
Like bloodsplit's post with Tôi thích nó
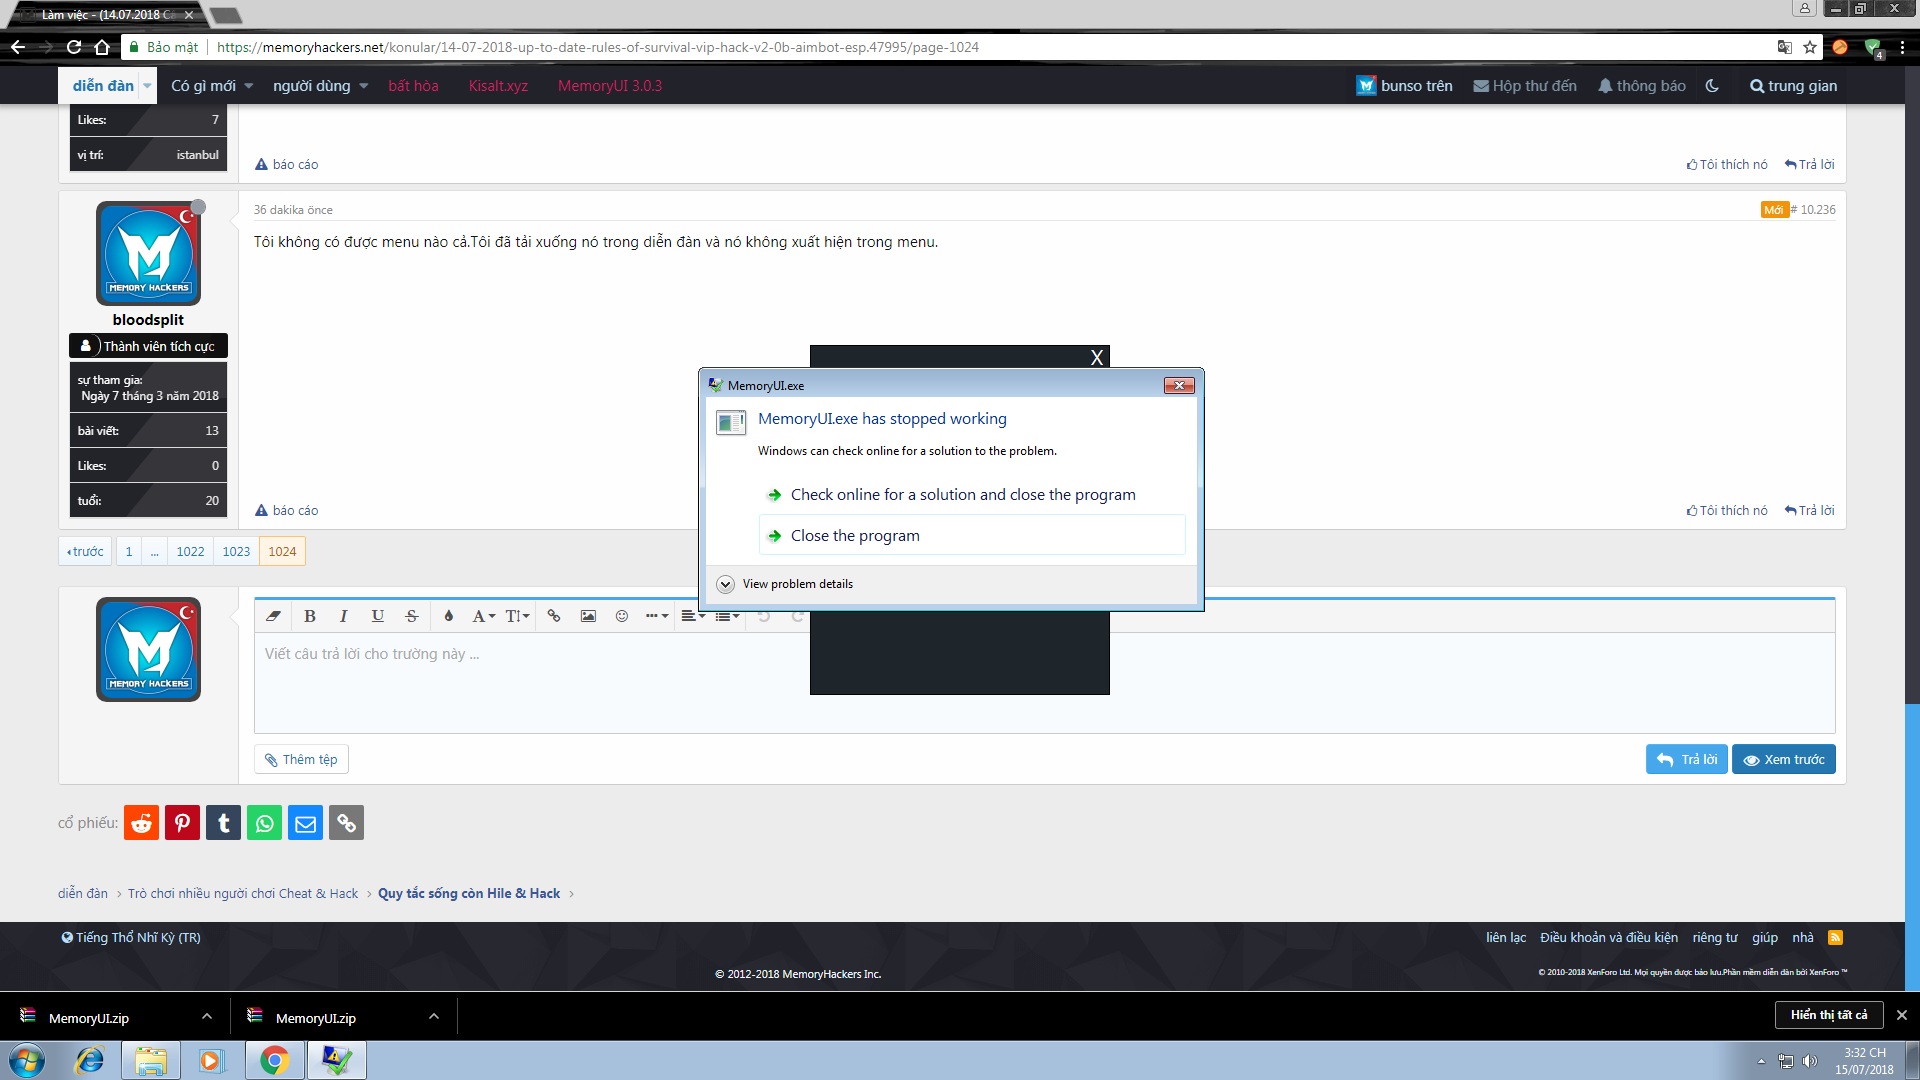tap(1727, 510)
